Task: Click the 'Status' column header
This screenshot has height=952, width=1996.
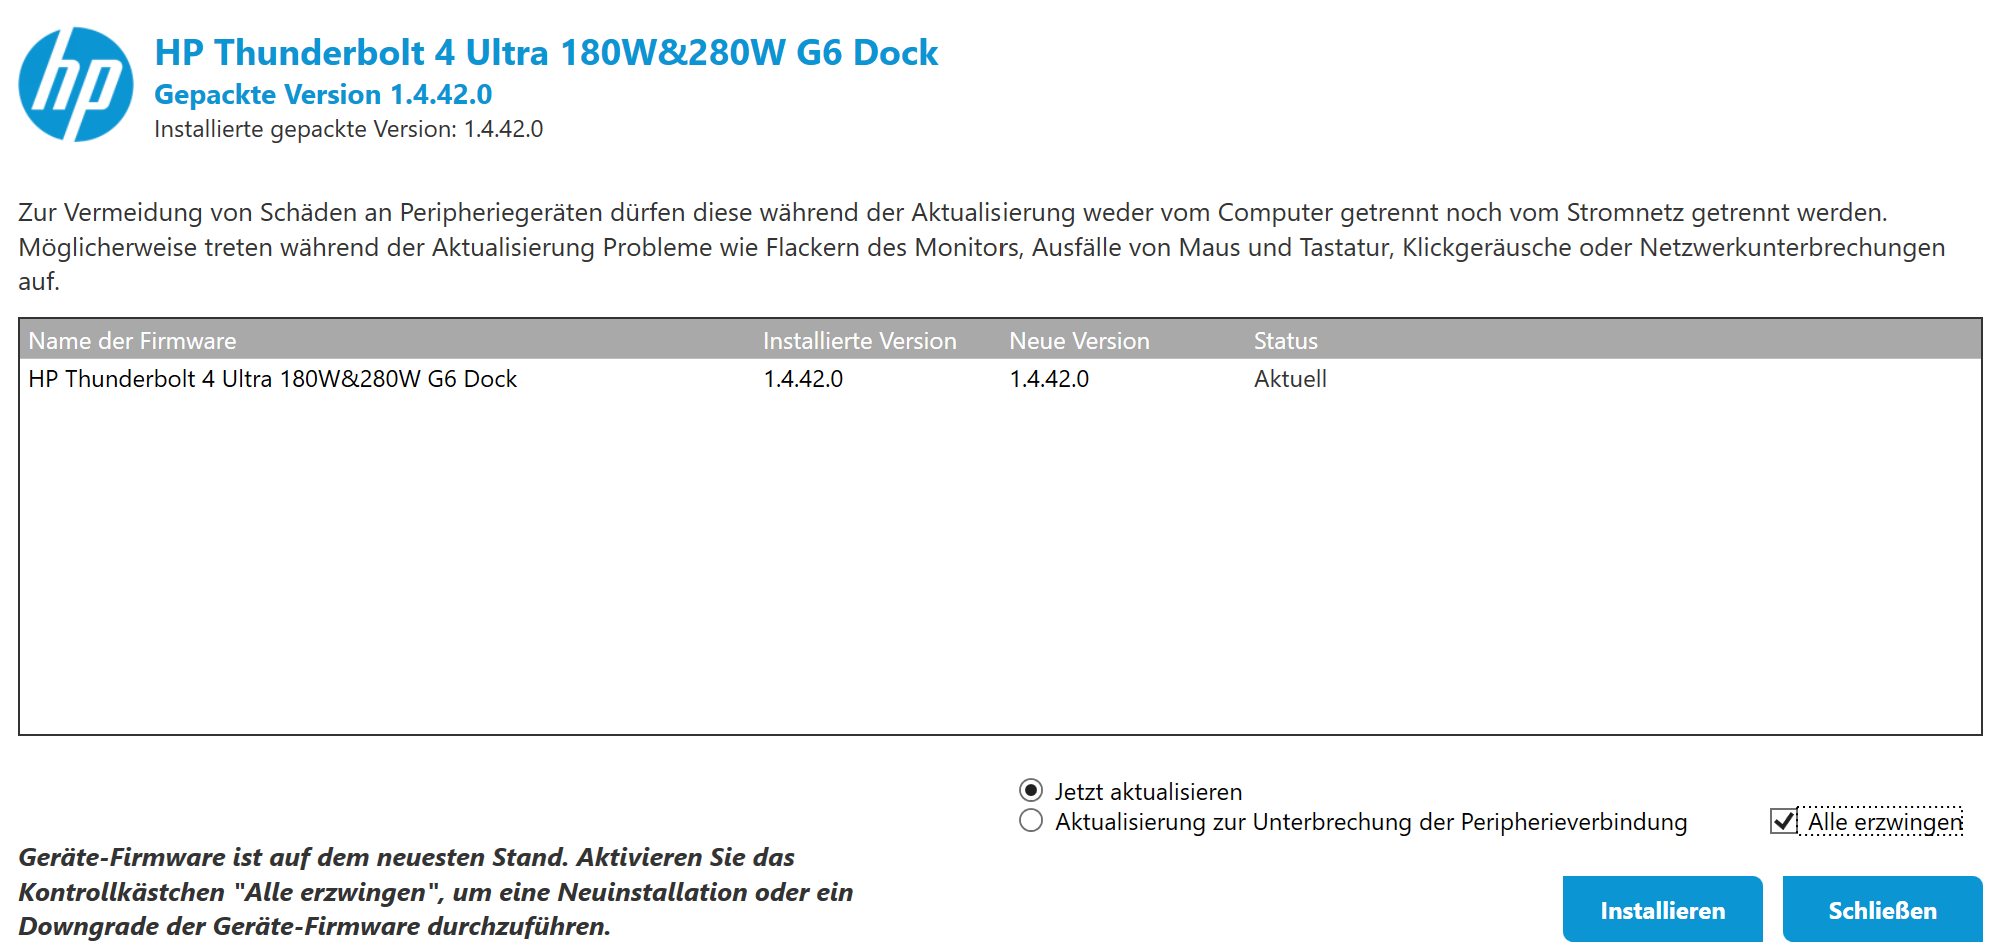Action: (x=1285, y=341)
